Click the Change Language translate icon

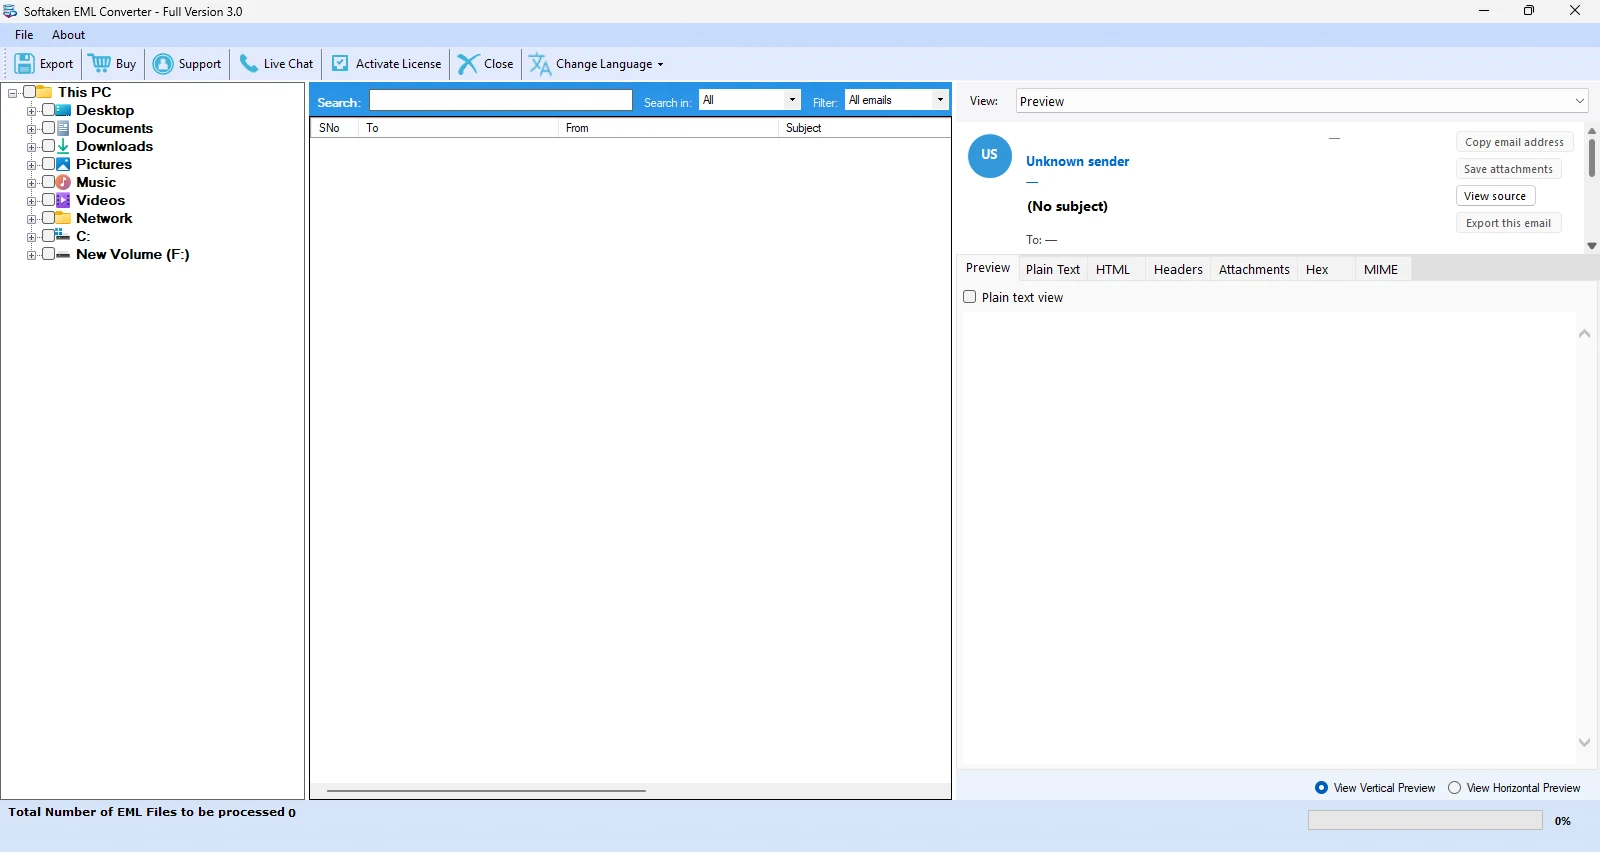[540, 64]
